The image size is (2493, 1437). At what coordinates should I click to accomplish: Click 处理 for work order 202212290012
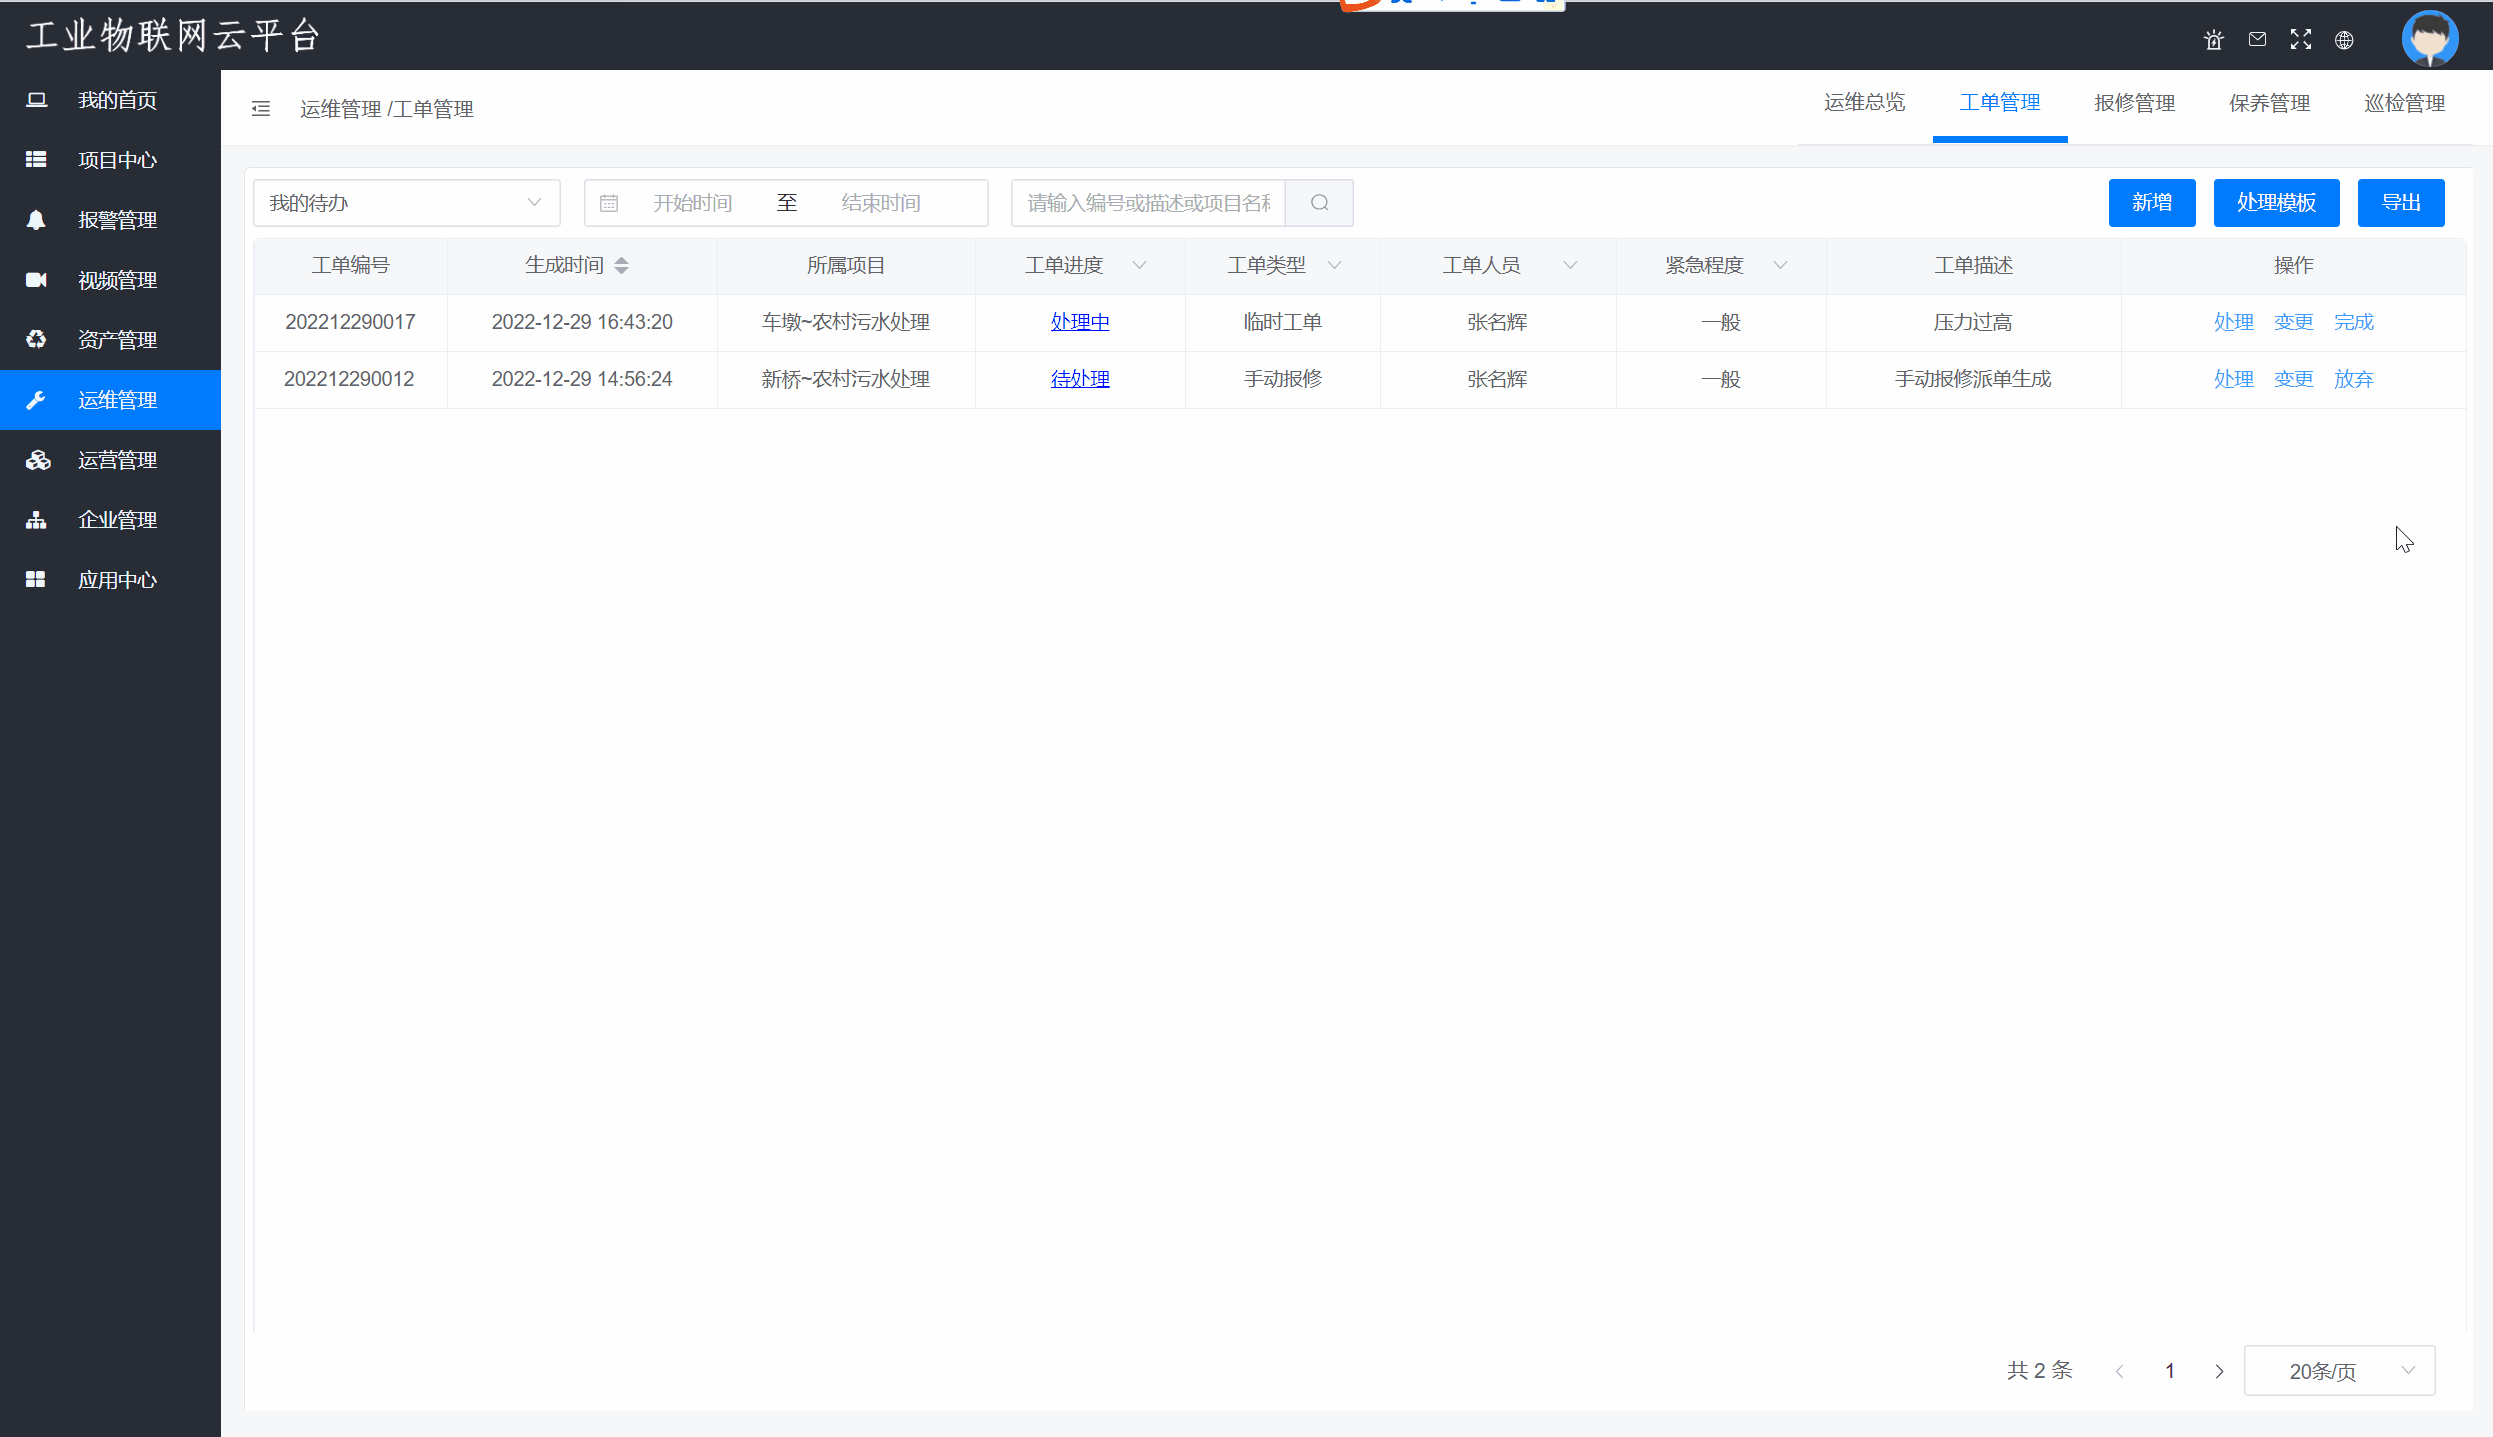(x=2234, y=379)
